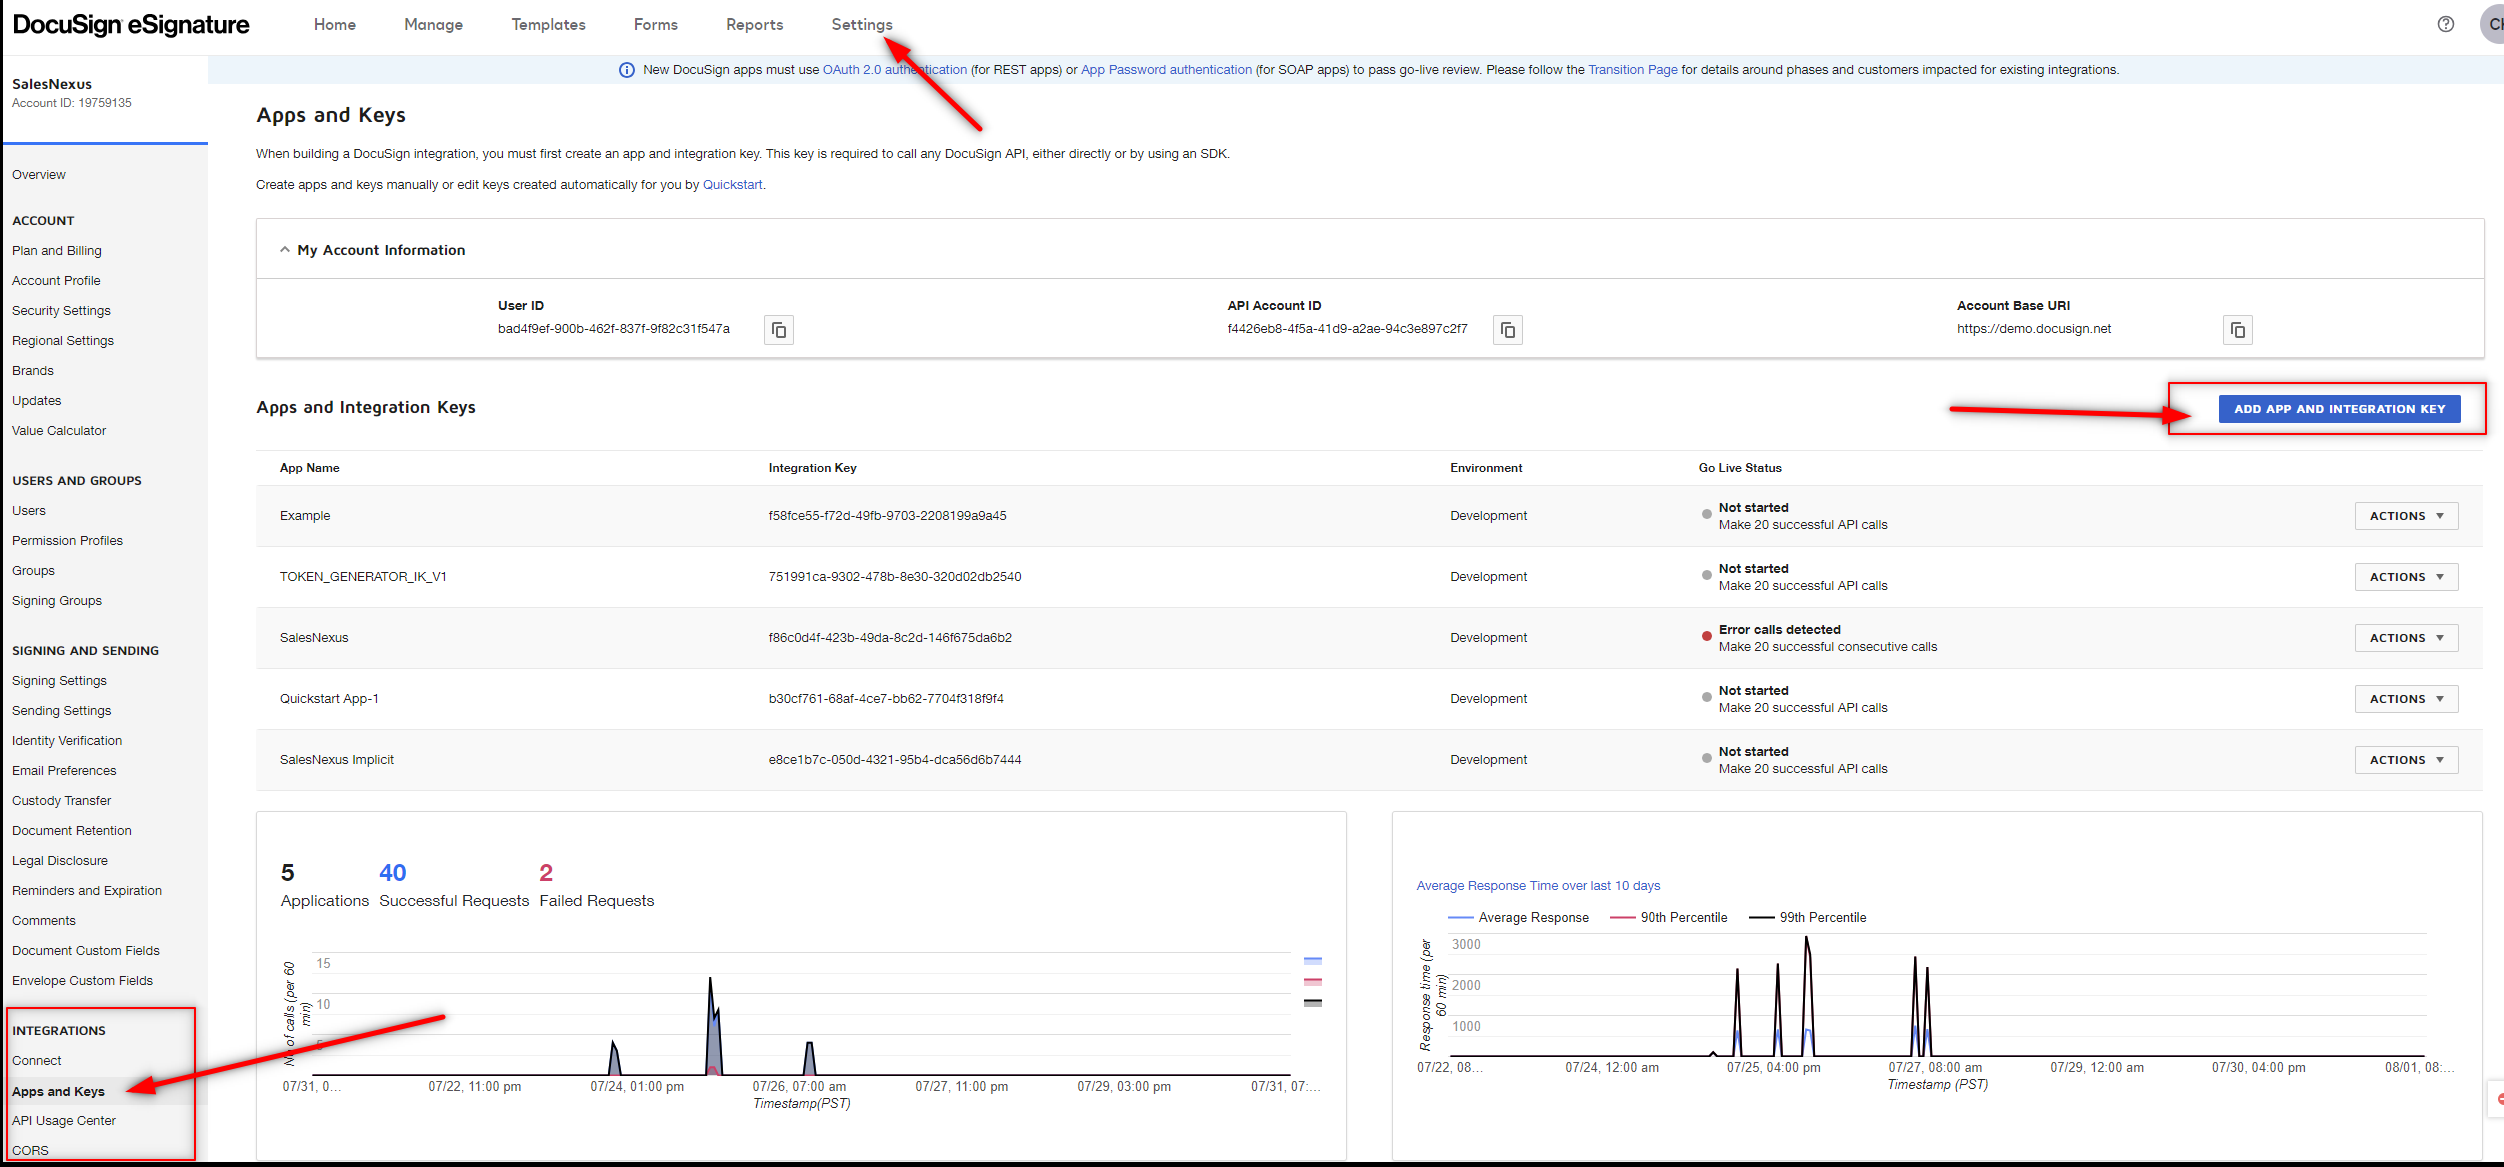The width and height of the screenshot is (2504, 1167).
Task: Go to Account Profile
Action: point(56,281)
